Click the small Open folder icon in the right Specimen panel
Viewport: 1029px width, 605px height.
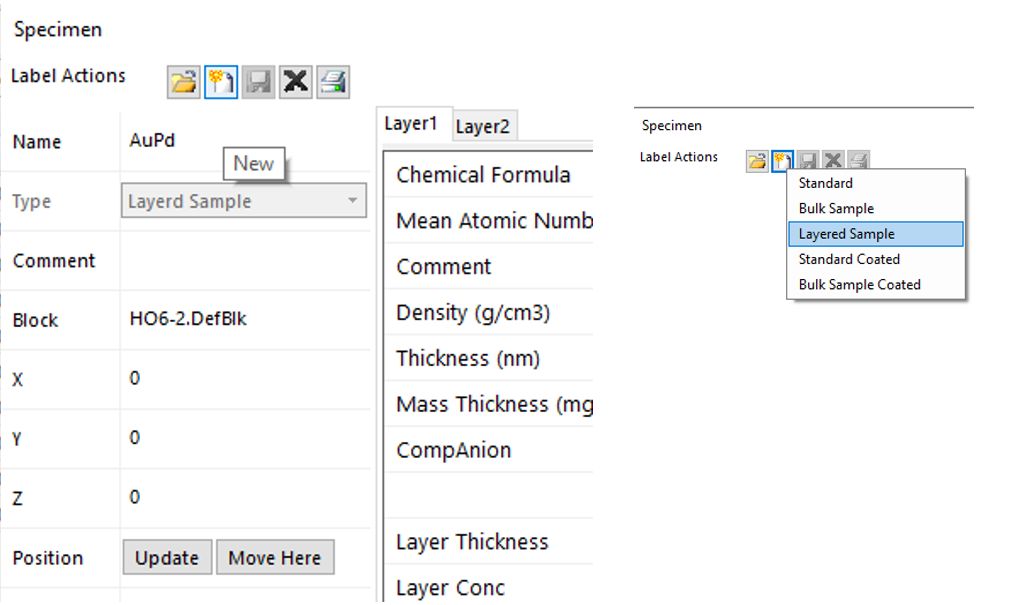pyautogui.click(x=757, y=160)
